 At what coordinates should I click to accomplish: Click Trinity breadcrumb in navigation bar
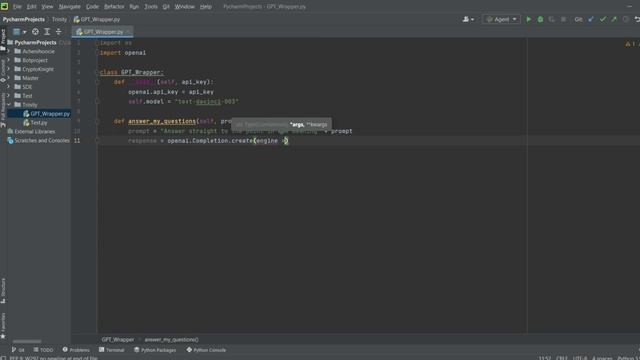click(x=59, y=19)
